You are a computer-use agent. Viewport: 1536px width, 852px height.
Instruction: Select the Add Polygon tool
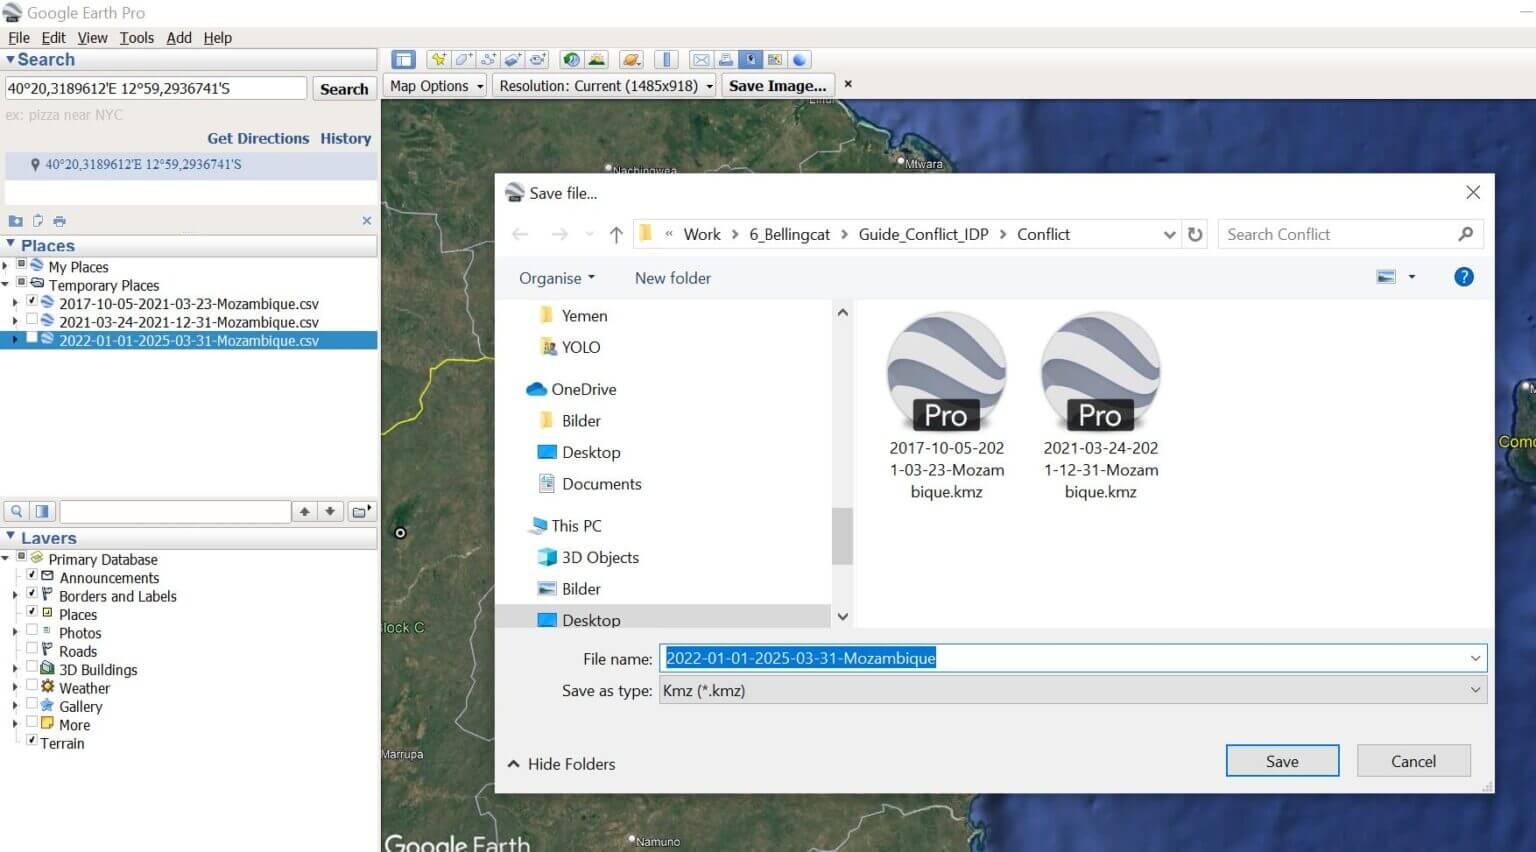pos(463,60)
